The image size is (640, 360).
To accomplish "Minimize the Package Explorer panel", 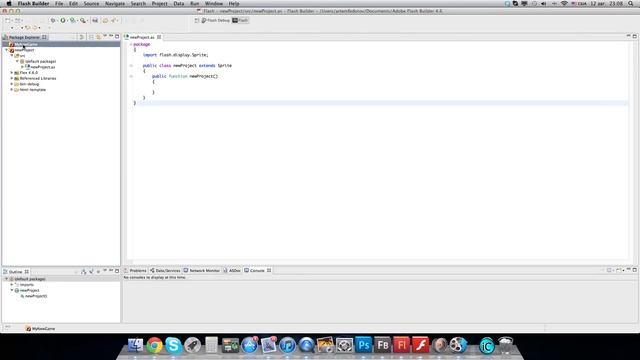I will [x=111, y=37].
